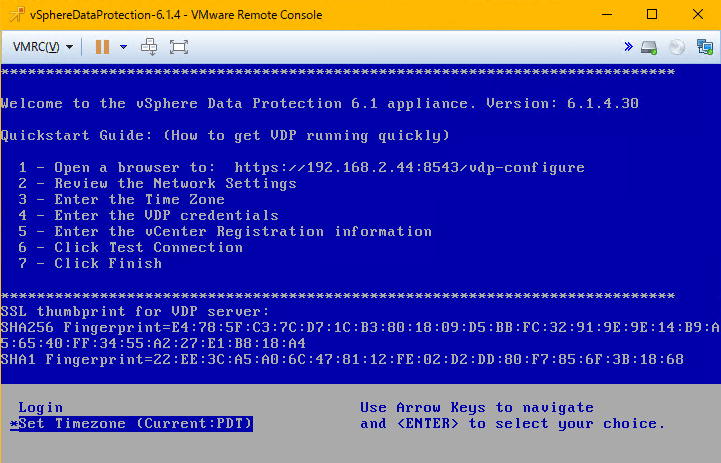
Task: Click the 'Click Test Connection' line
Action: pos(131,247)
